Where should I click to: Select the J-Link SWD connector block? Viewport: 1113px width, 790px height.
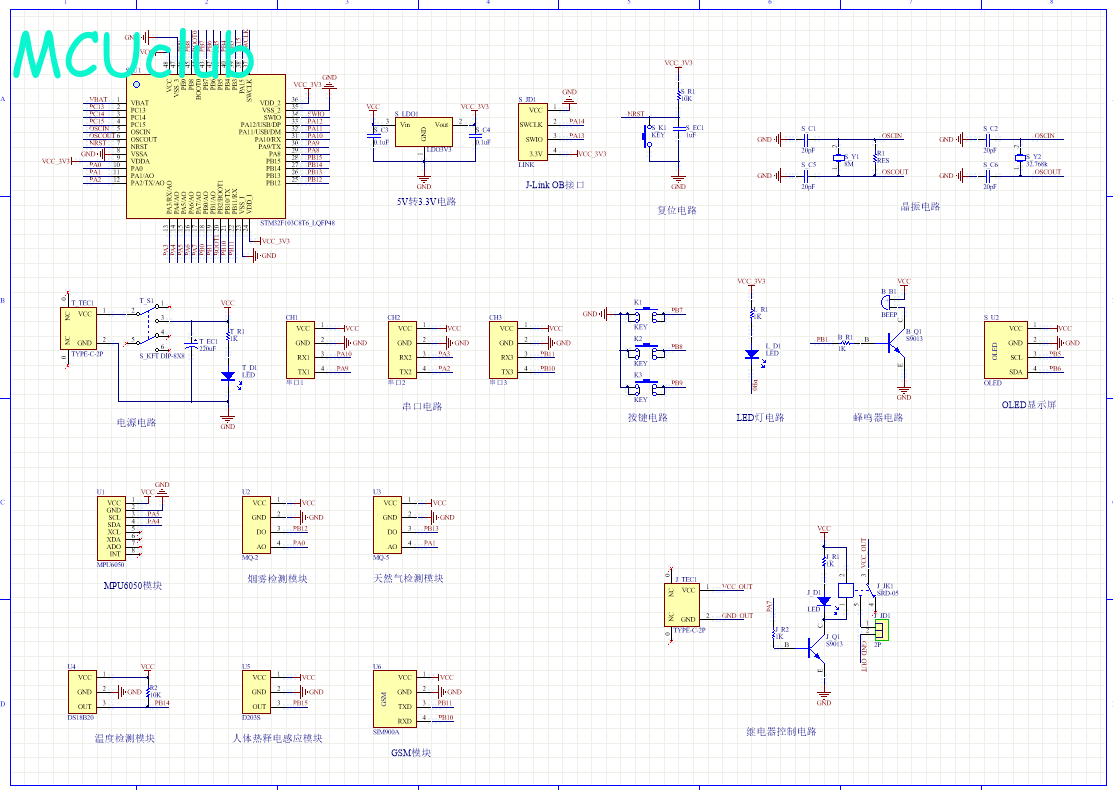pyautogui.click(x=532, y=132)
